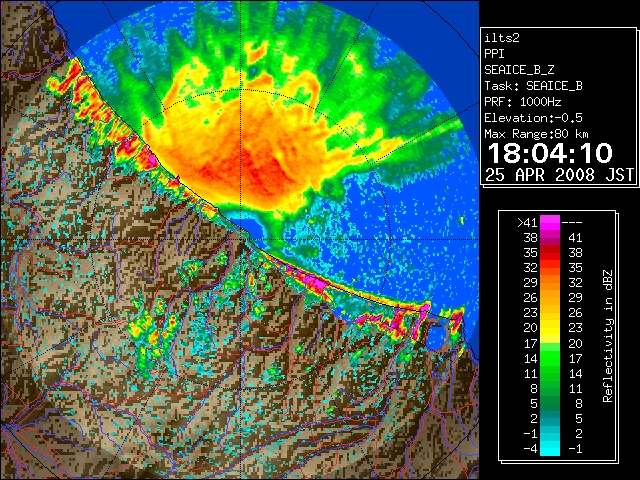Click the 'PPI' scan type label
The image size is (640, 480).
(x=494, y=54)
